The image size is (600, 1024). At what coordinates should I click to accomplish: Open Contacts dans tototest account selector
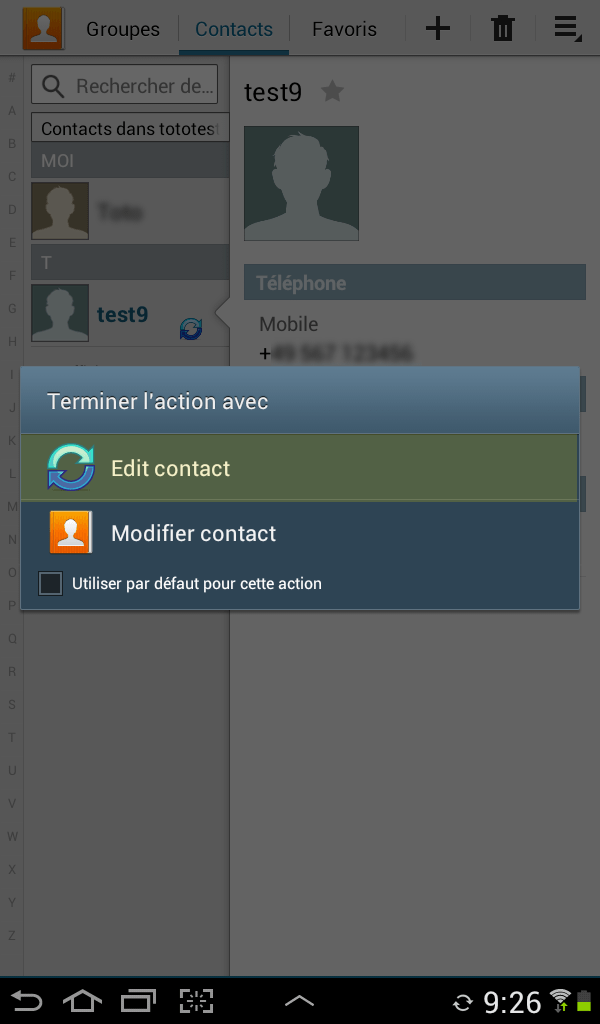tap(130, 127)
